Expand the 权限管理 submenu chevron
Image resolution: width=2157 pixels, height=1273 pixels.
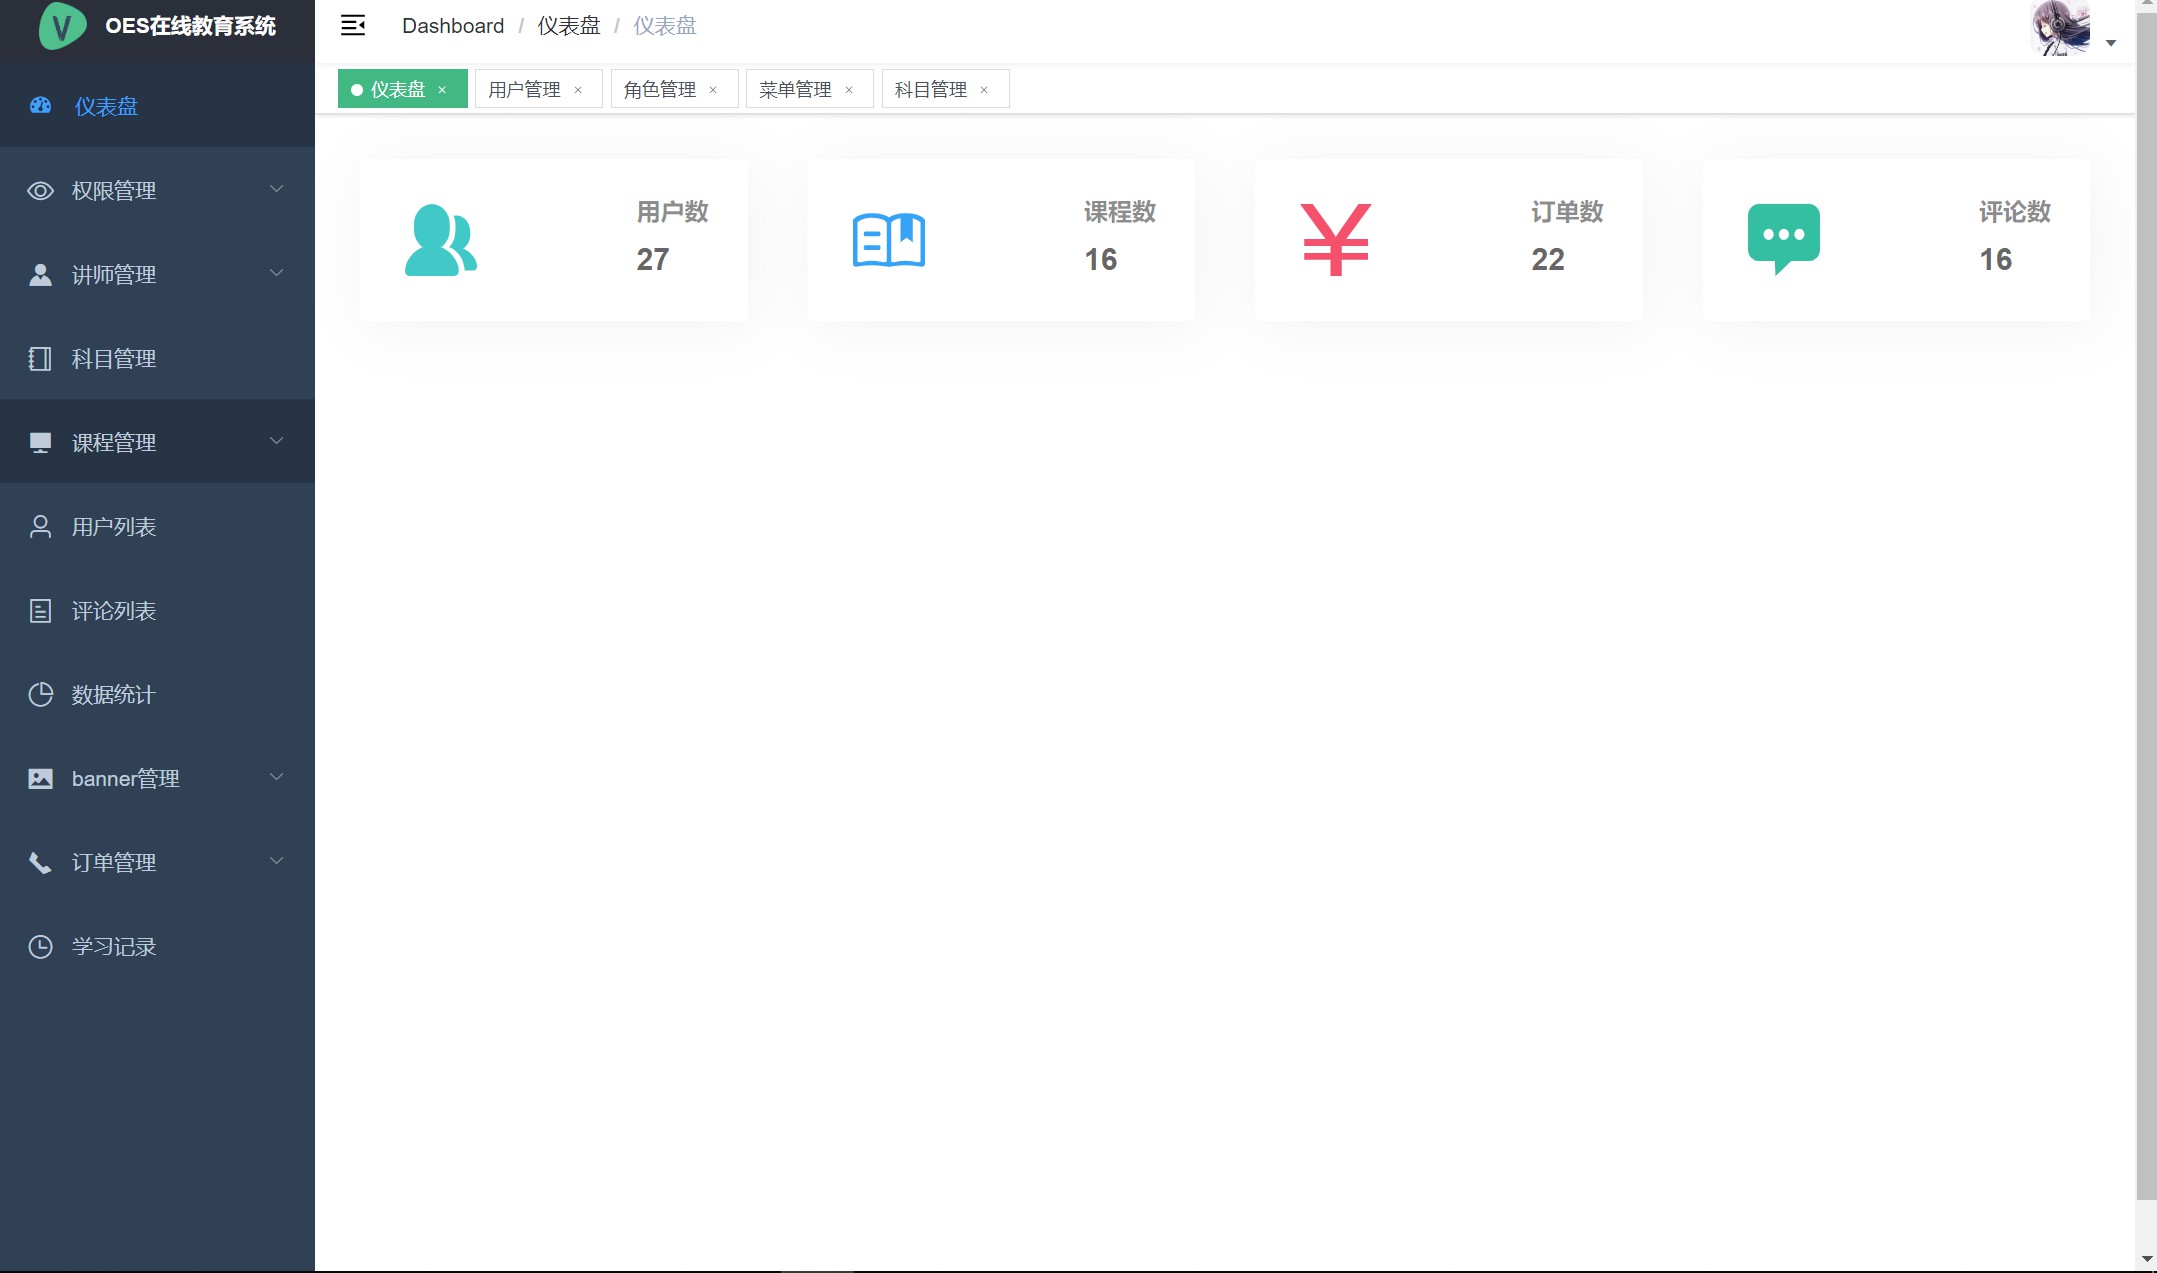(277, 189)
